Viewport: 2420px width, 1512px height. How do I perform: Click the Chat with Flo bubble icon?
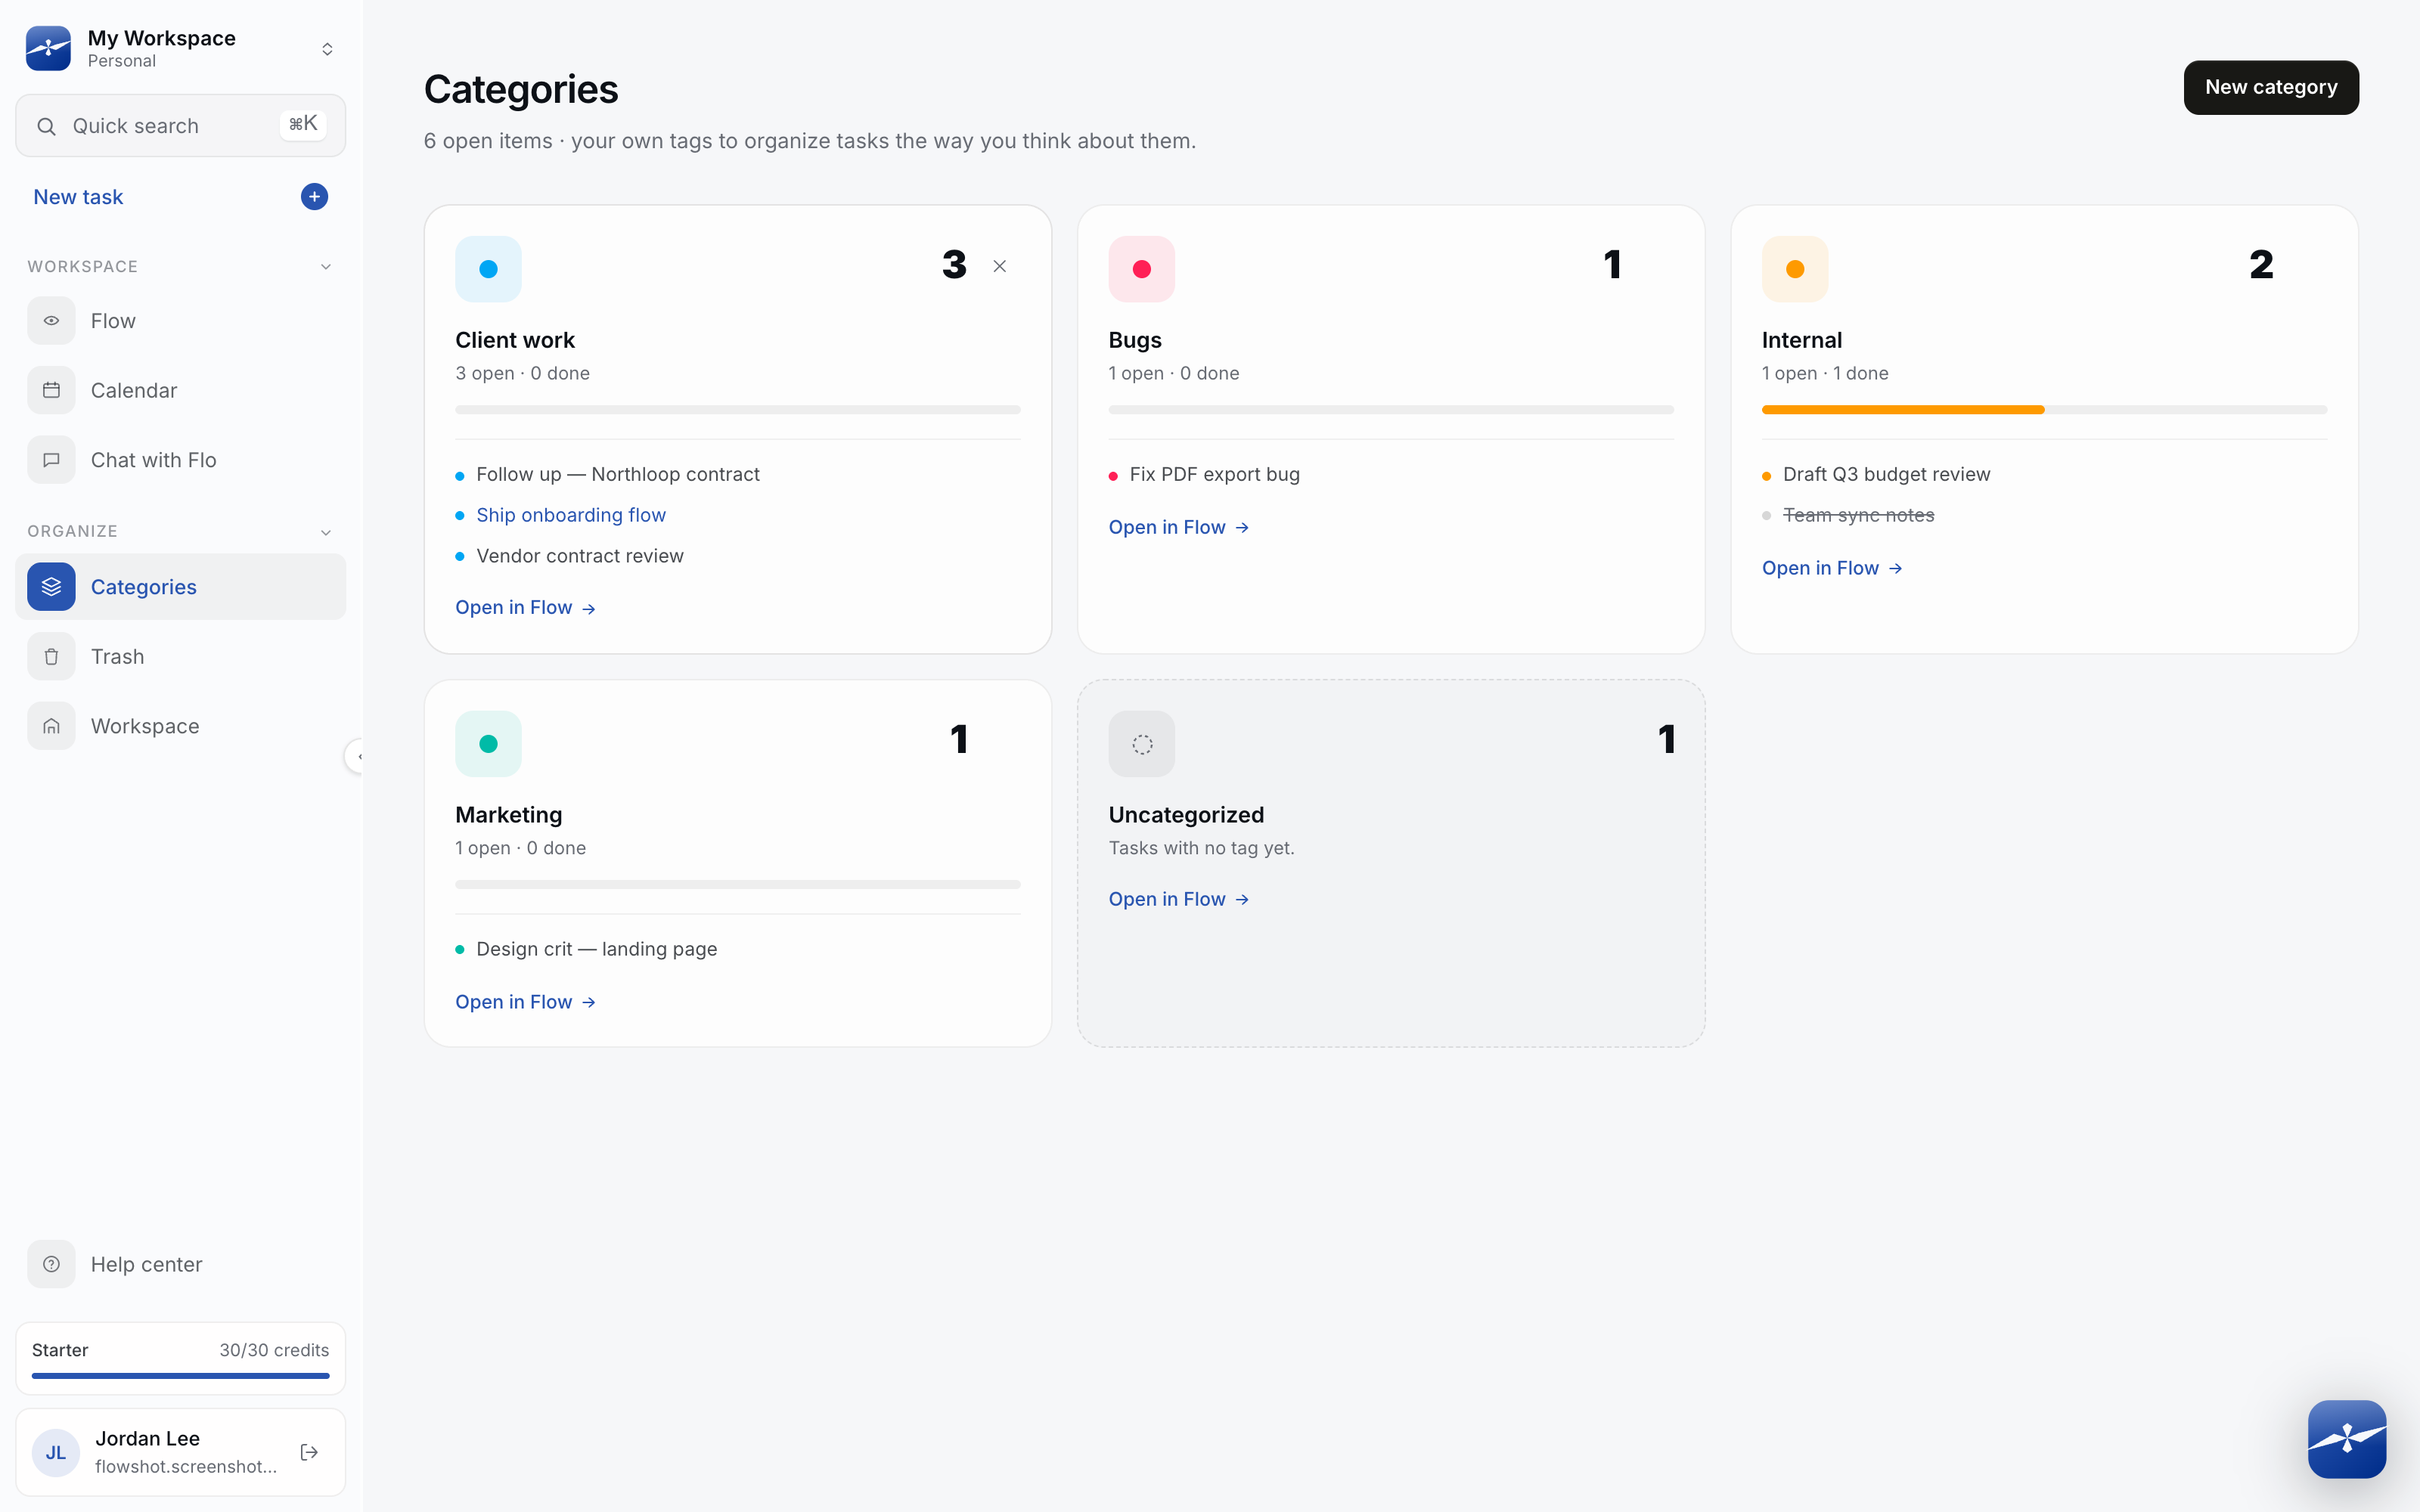pyautogui.click(x=51, y=460)
